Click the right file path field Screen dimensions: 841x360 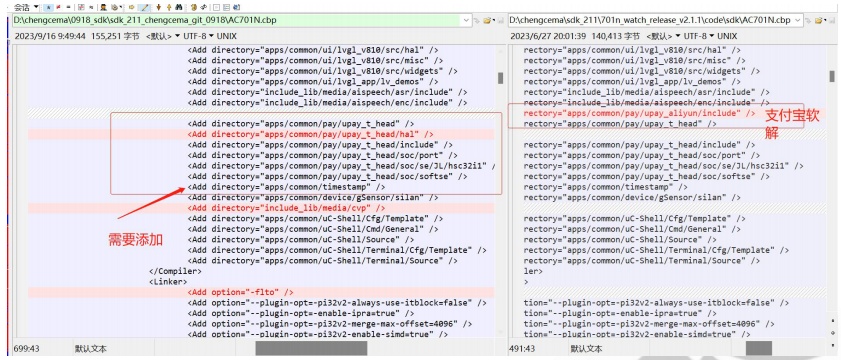[655, 20]
